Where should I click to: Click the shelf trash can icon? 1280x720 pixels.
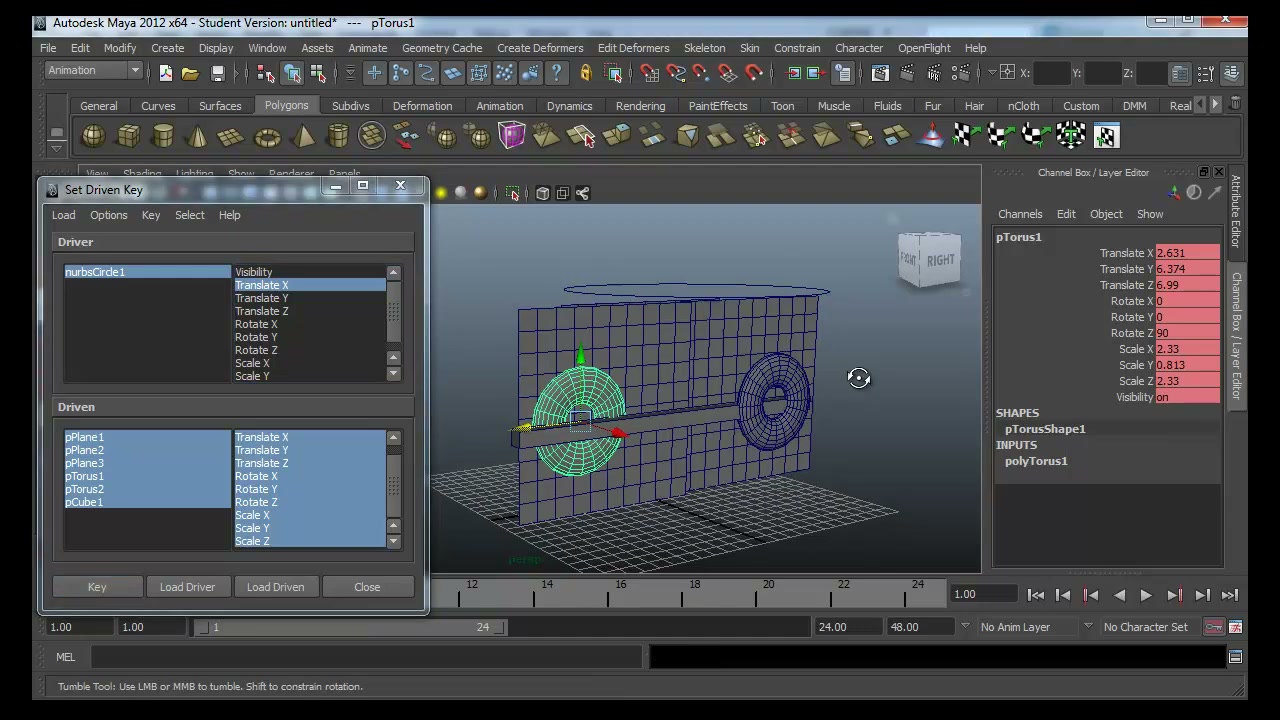(x=1235, y=103)
